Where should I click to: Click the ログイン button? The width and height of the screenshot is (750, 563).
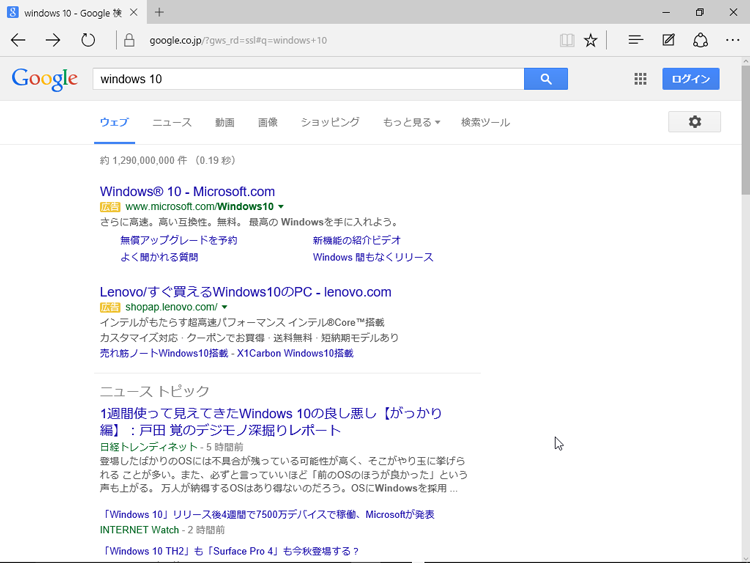click(690, 79)
